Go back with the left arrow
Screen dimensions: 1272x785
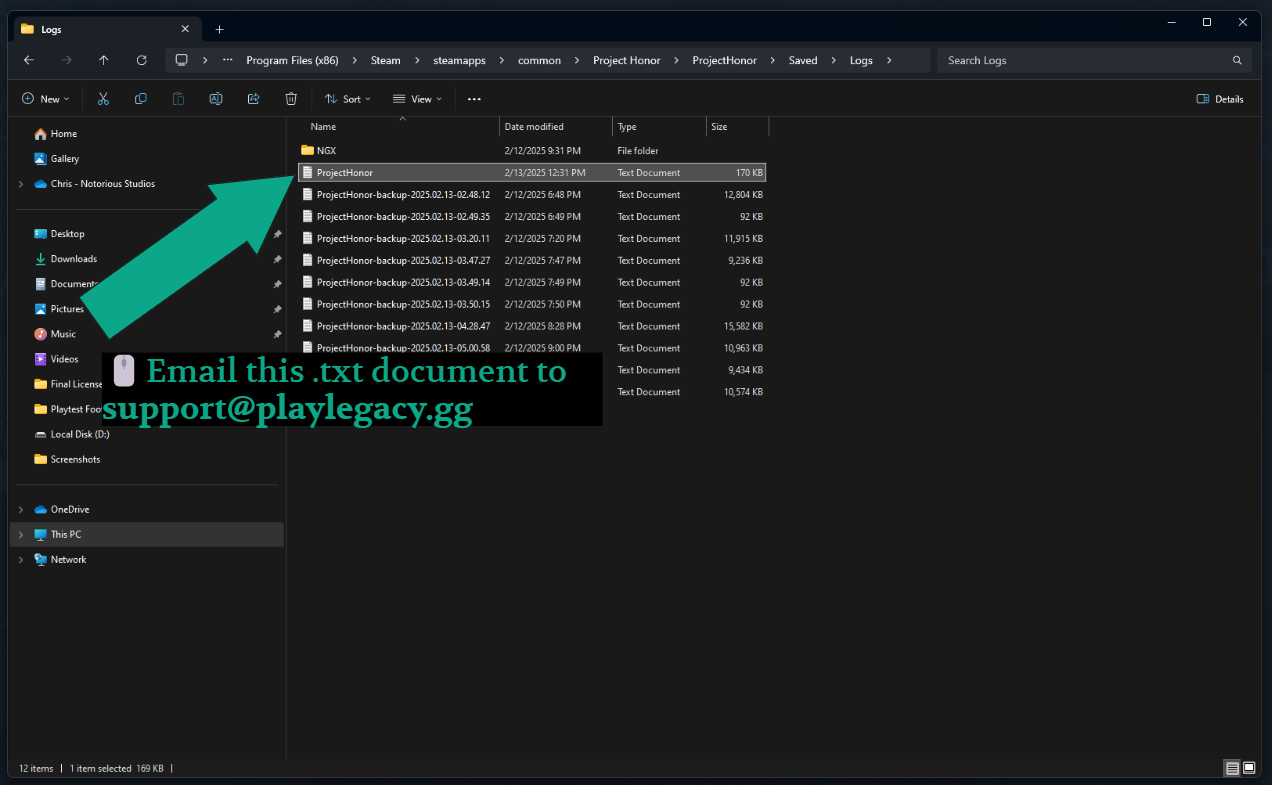(x=28, y=60)
